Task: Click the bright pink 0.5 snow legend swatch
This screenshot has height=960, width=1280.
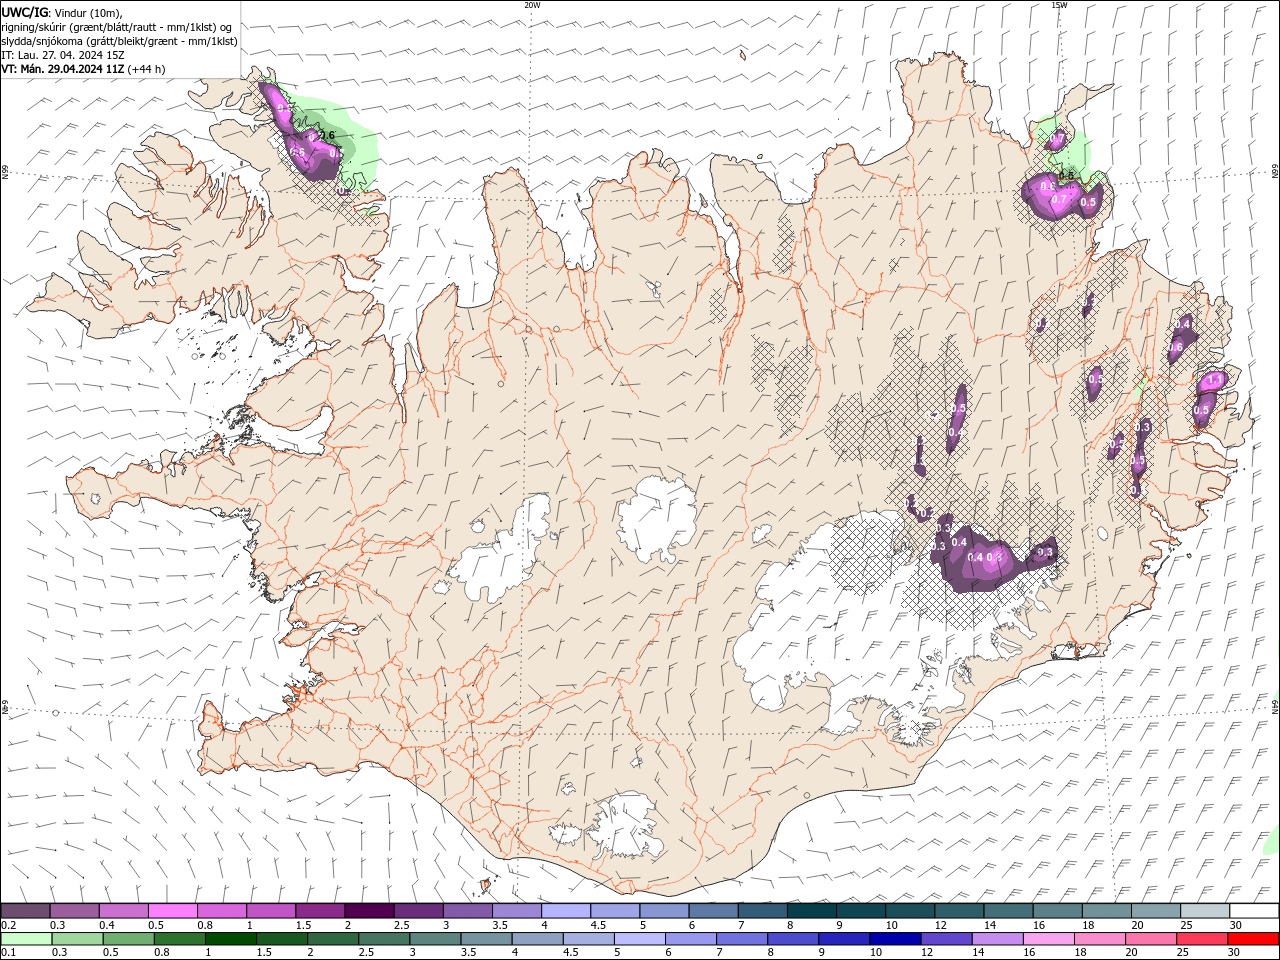Action: point(172,911)
